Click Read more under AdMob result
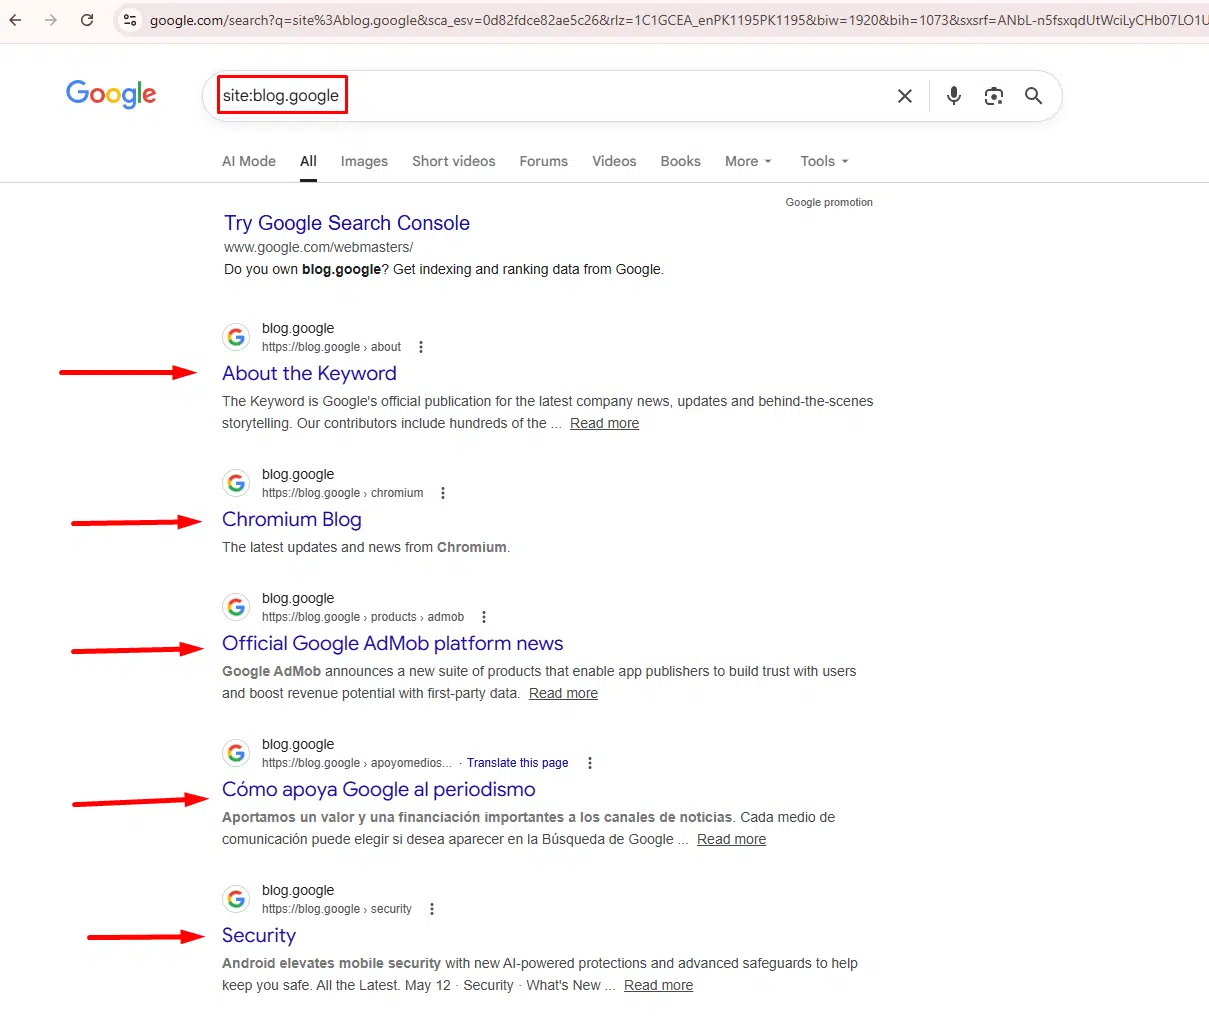Screen dimensions: 1209x1019 pos(563,693)
